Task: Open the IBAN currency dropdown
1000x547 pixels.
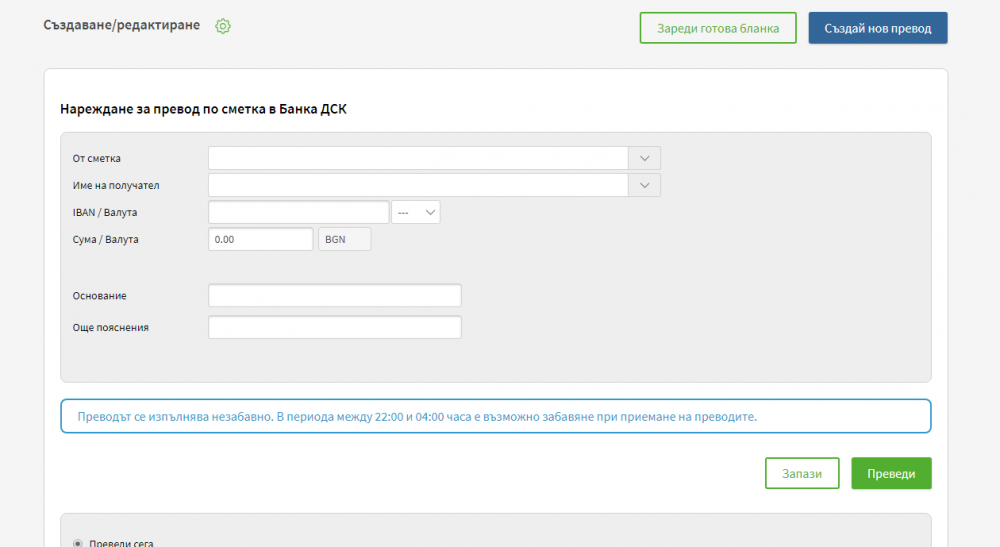Action: pos(416,212)
